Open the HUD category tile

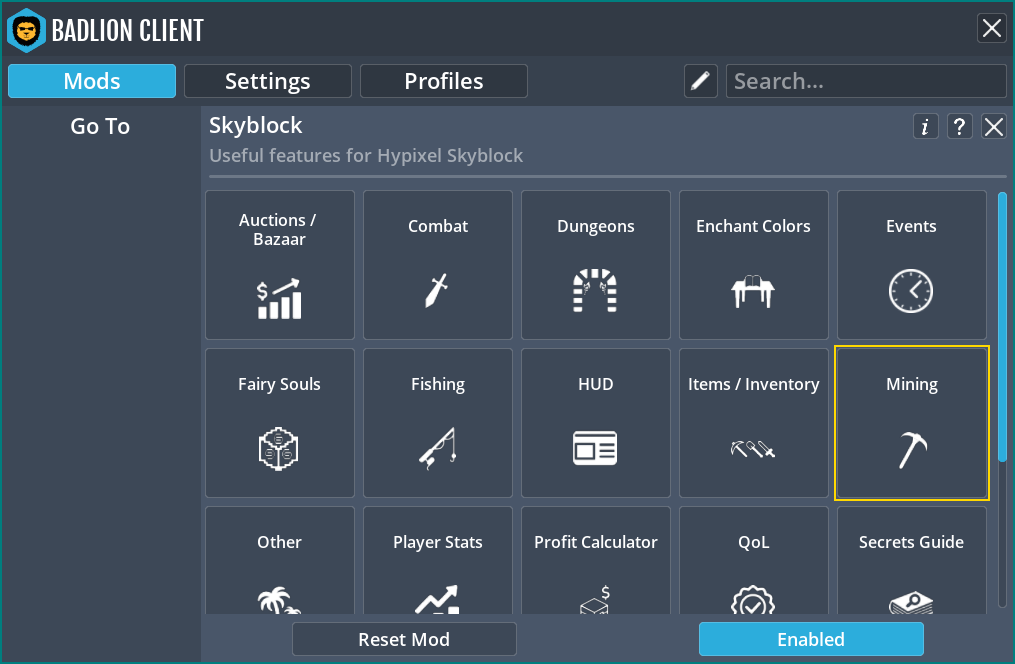pos(596,423)
